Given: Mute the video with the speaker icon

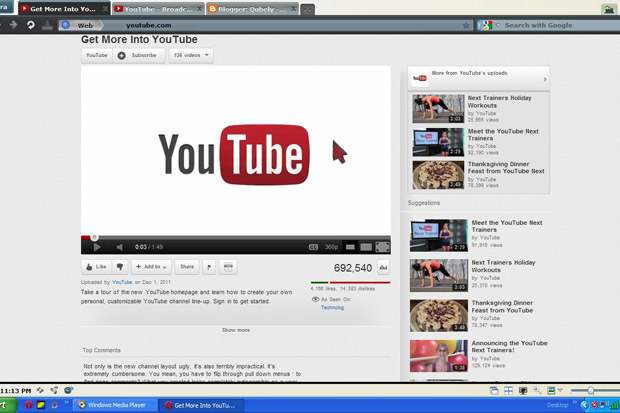Looking at the screenshot, I should [119, 247].
